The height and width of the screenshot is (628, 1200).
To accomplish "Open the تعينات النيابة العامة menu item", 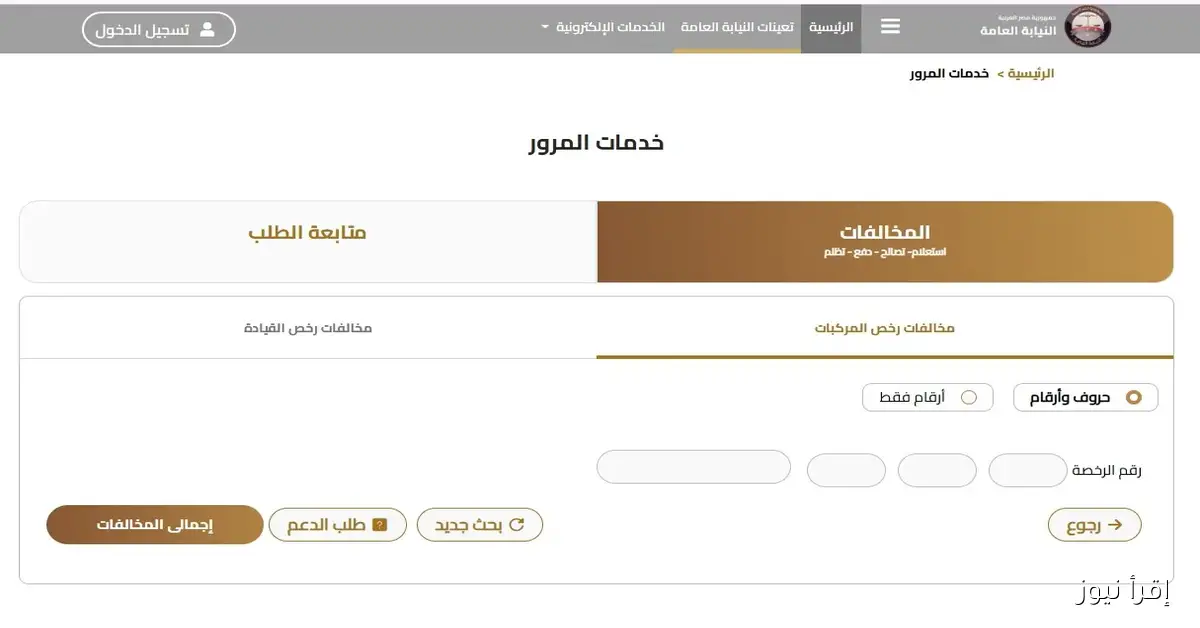I will point(736,27).
